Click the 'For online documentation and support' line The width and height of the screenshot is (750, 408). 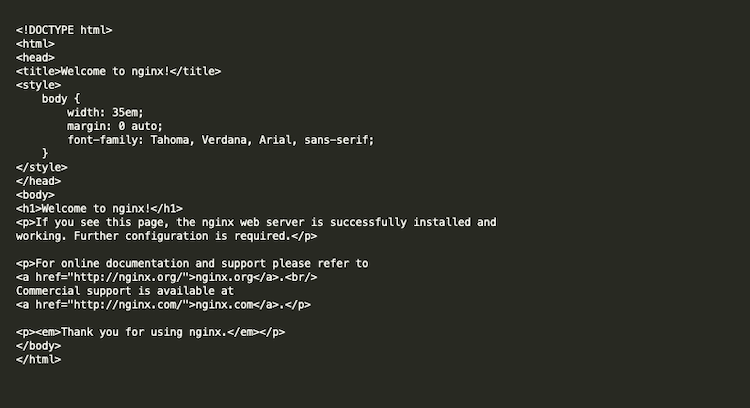point(192,264)
